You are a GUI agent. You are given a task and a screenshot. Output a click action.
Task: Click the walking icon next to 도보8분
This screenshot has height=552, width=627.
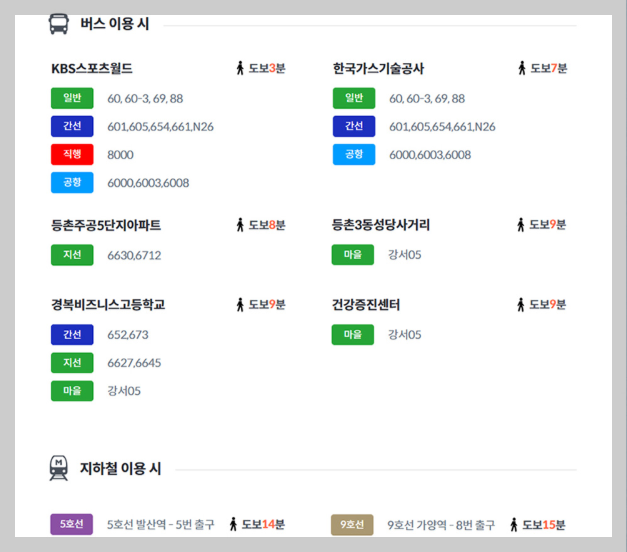click(x=240, y=225)
